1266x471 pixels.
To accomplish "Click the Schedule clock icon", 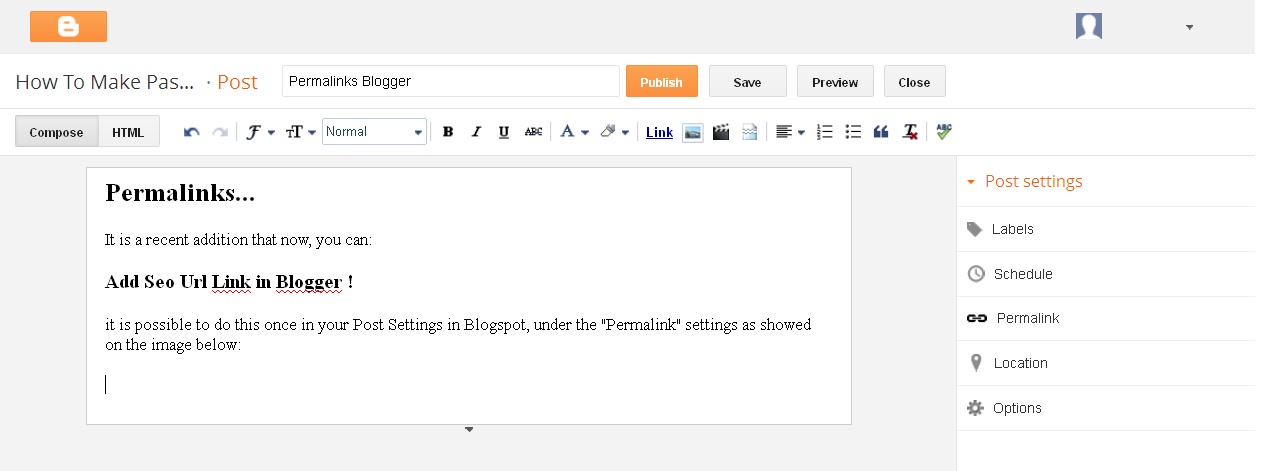I will click(976, 274).
